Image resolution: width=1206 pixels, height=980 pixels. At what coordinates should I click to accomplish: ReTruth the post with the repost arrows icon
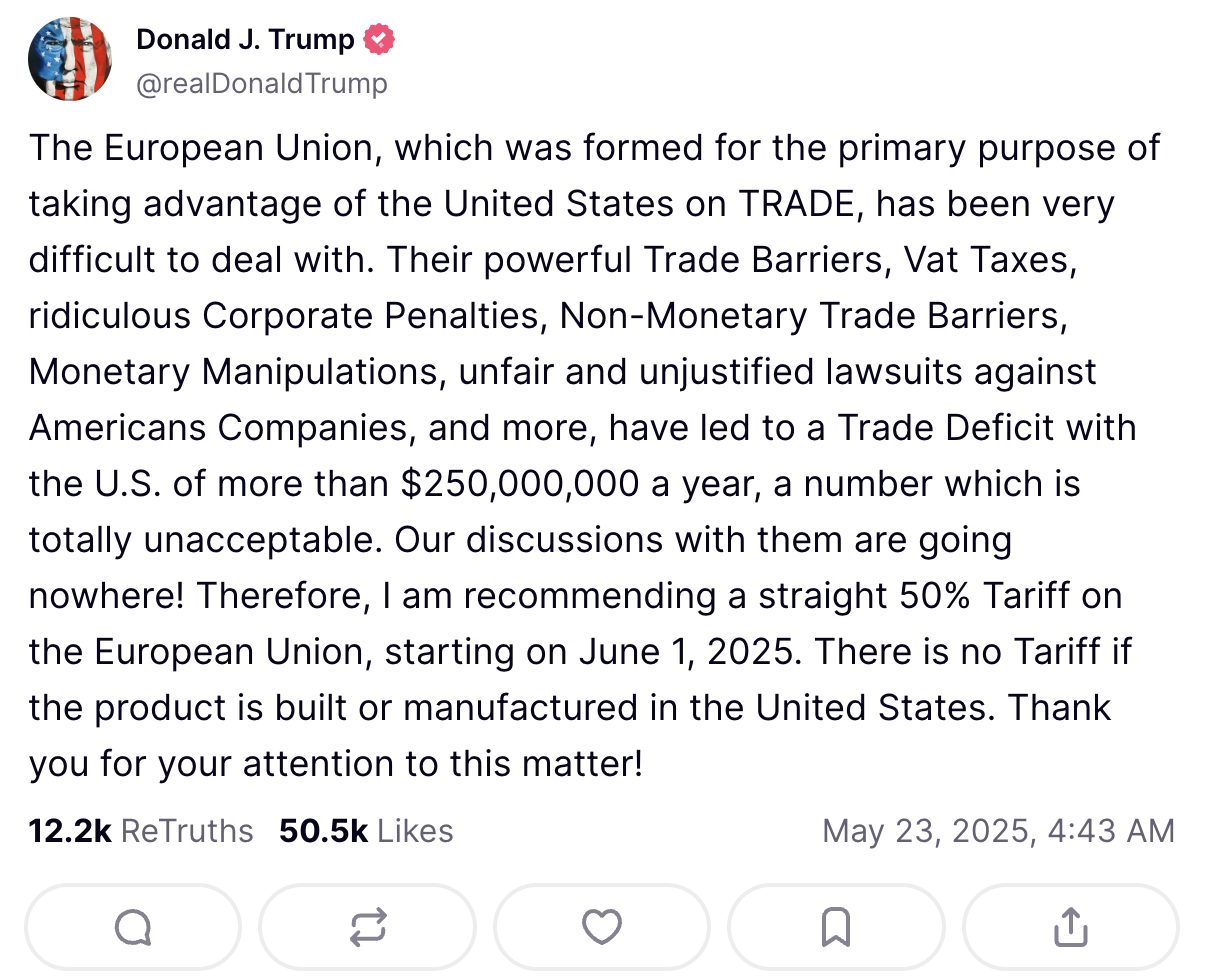point(367,928)
